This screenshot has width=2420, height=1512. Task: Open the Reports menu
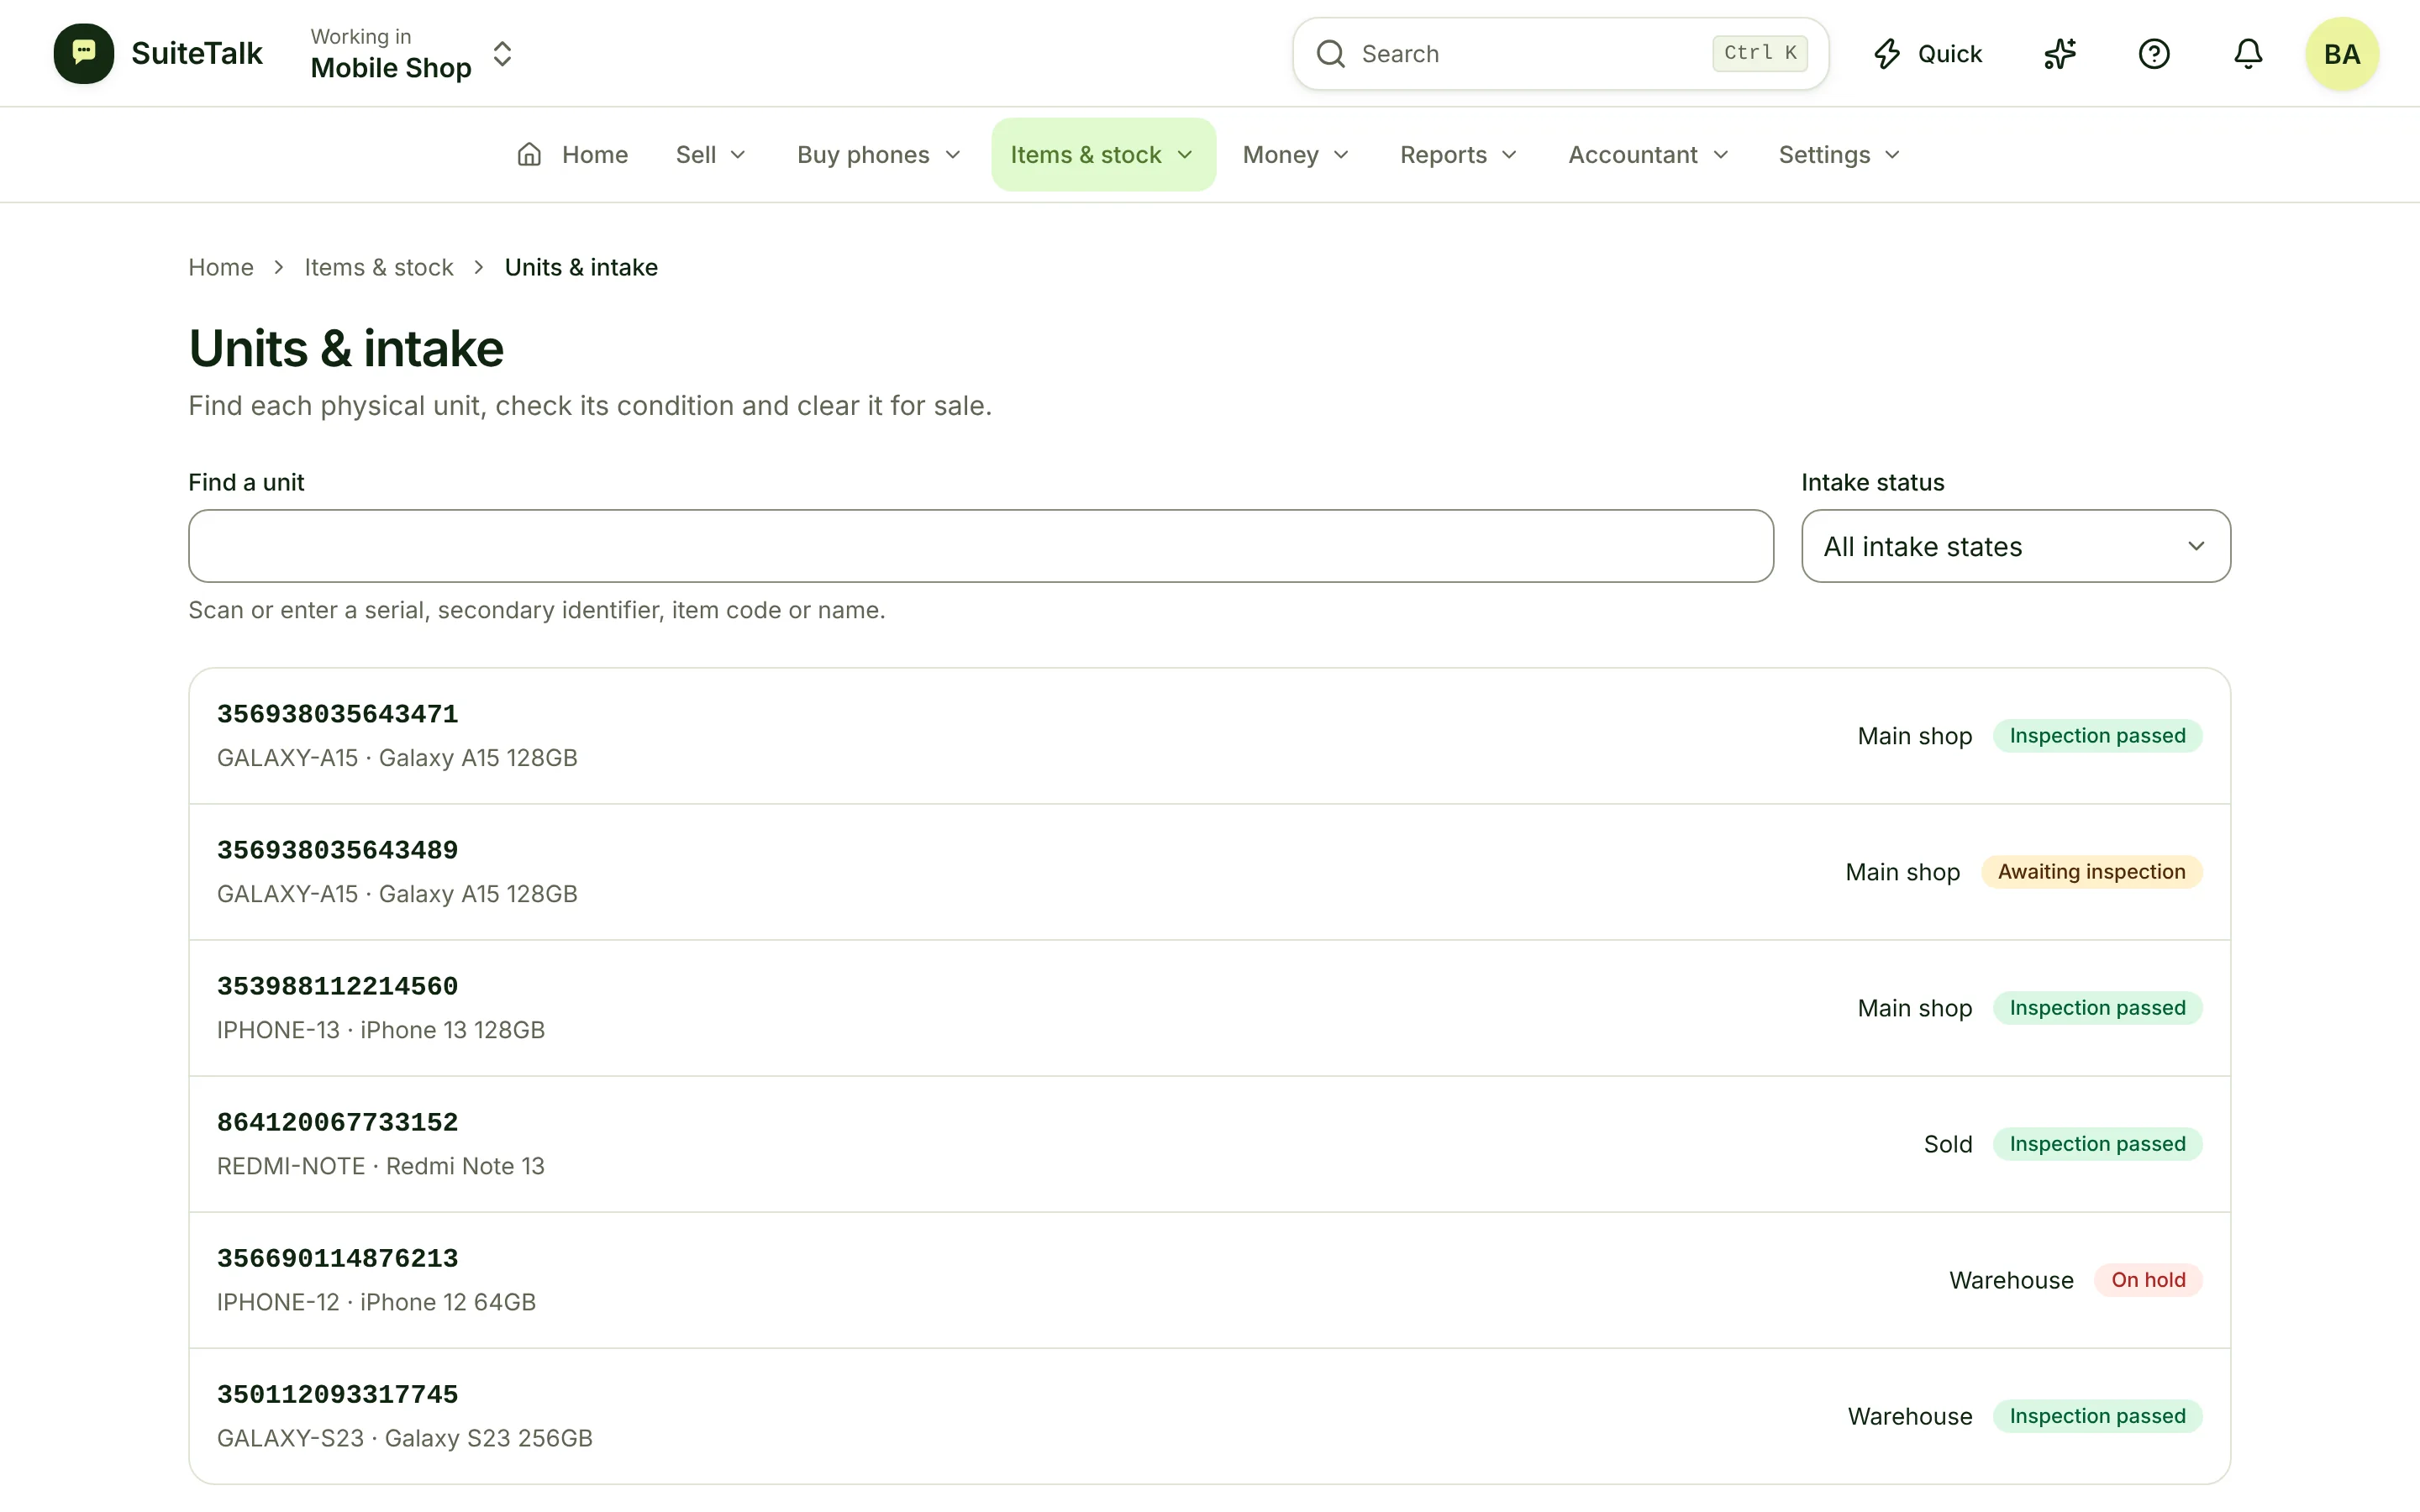click(1459, 154)
